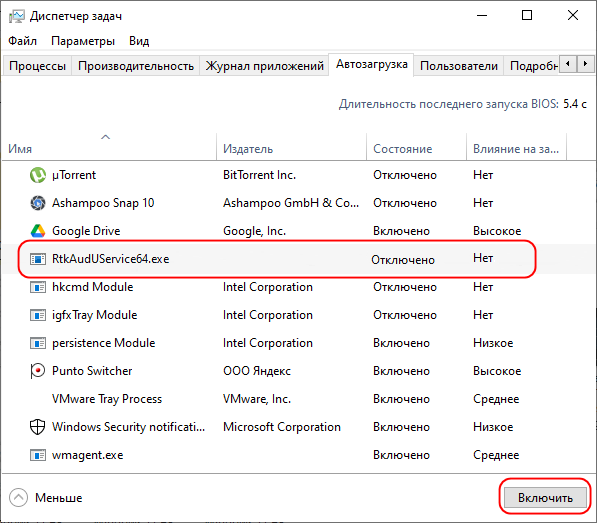Click the igfxTray Module icon
This screenshot has height=523, width=597.
pyautogui.click(x=38, y=315)
